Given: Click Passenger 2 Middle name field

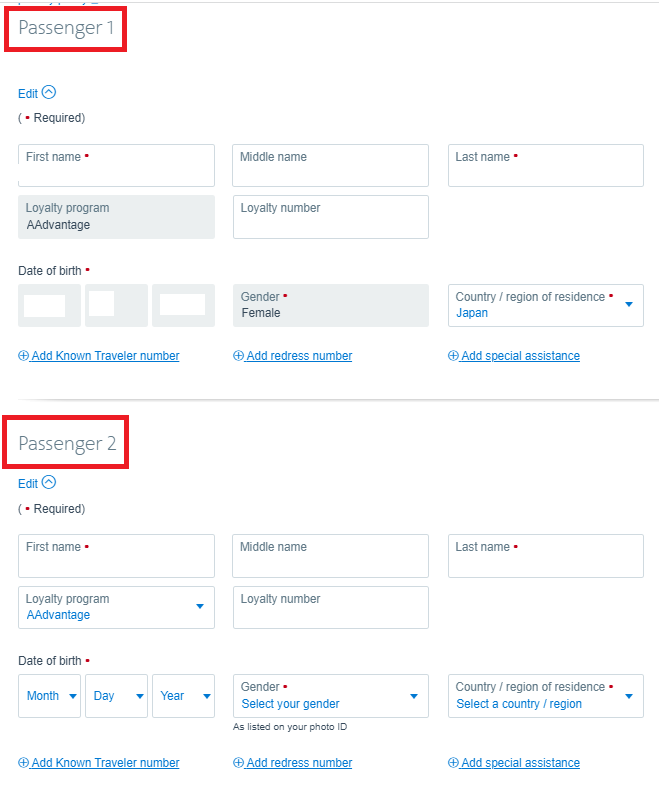Looking at the screenshot, I should (330, 556).
